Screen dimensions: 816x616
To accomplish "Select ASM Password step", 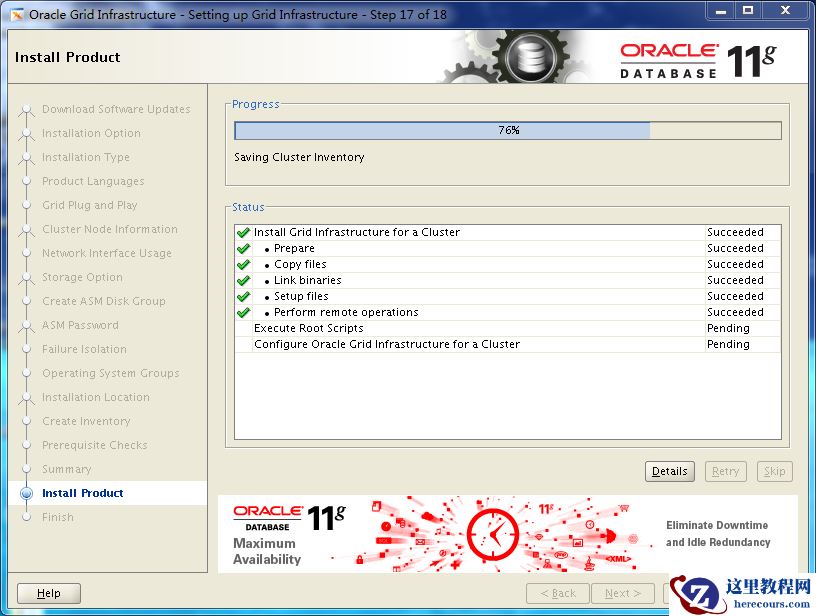I will [80, 325].
